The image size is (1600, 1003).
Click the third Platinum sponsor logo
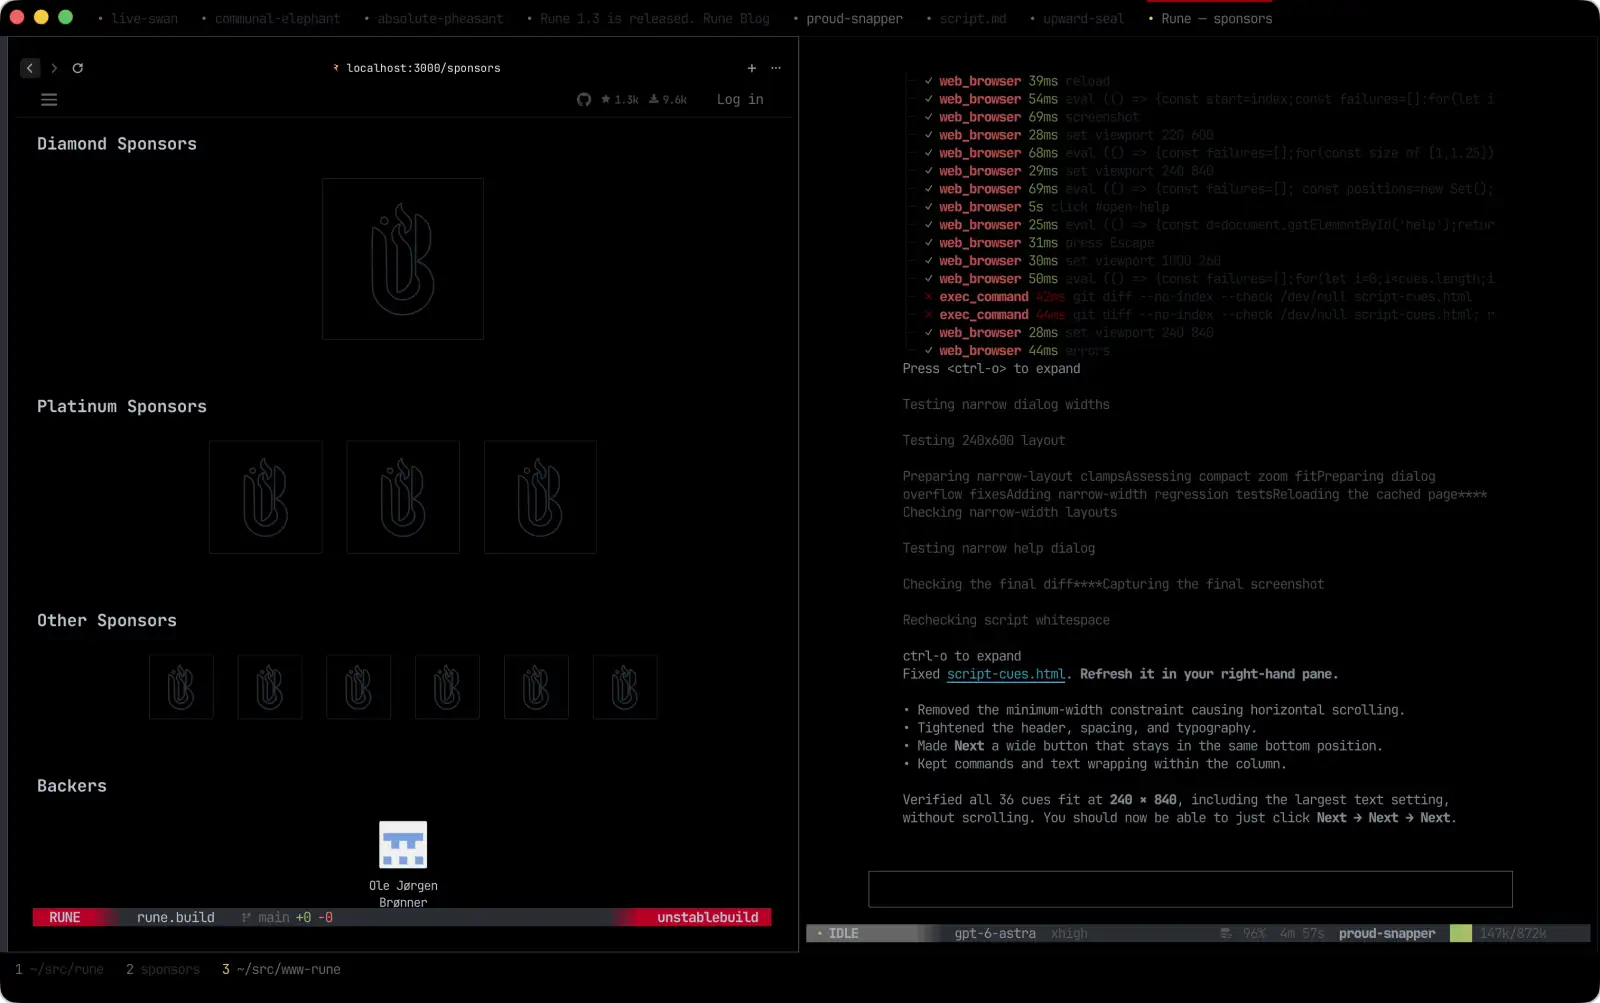(x=540, y=497)
